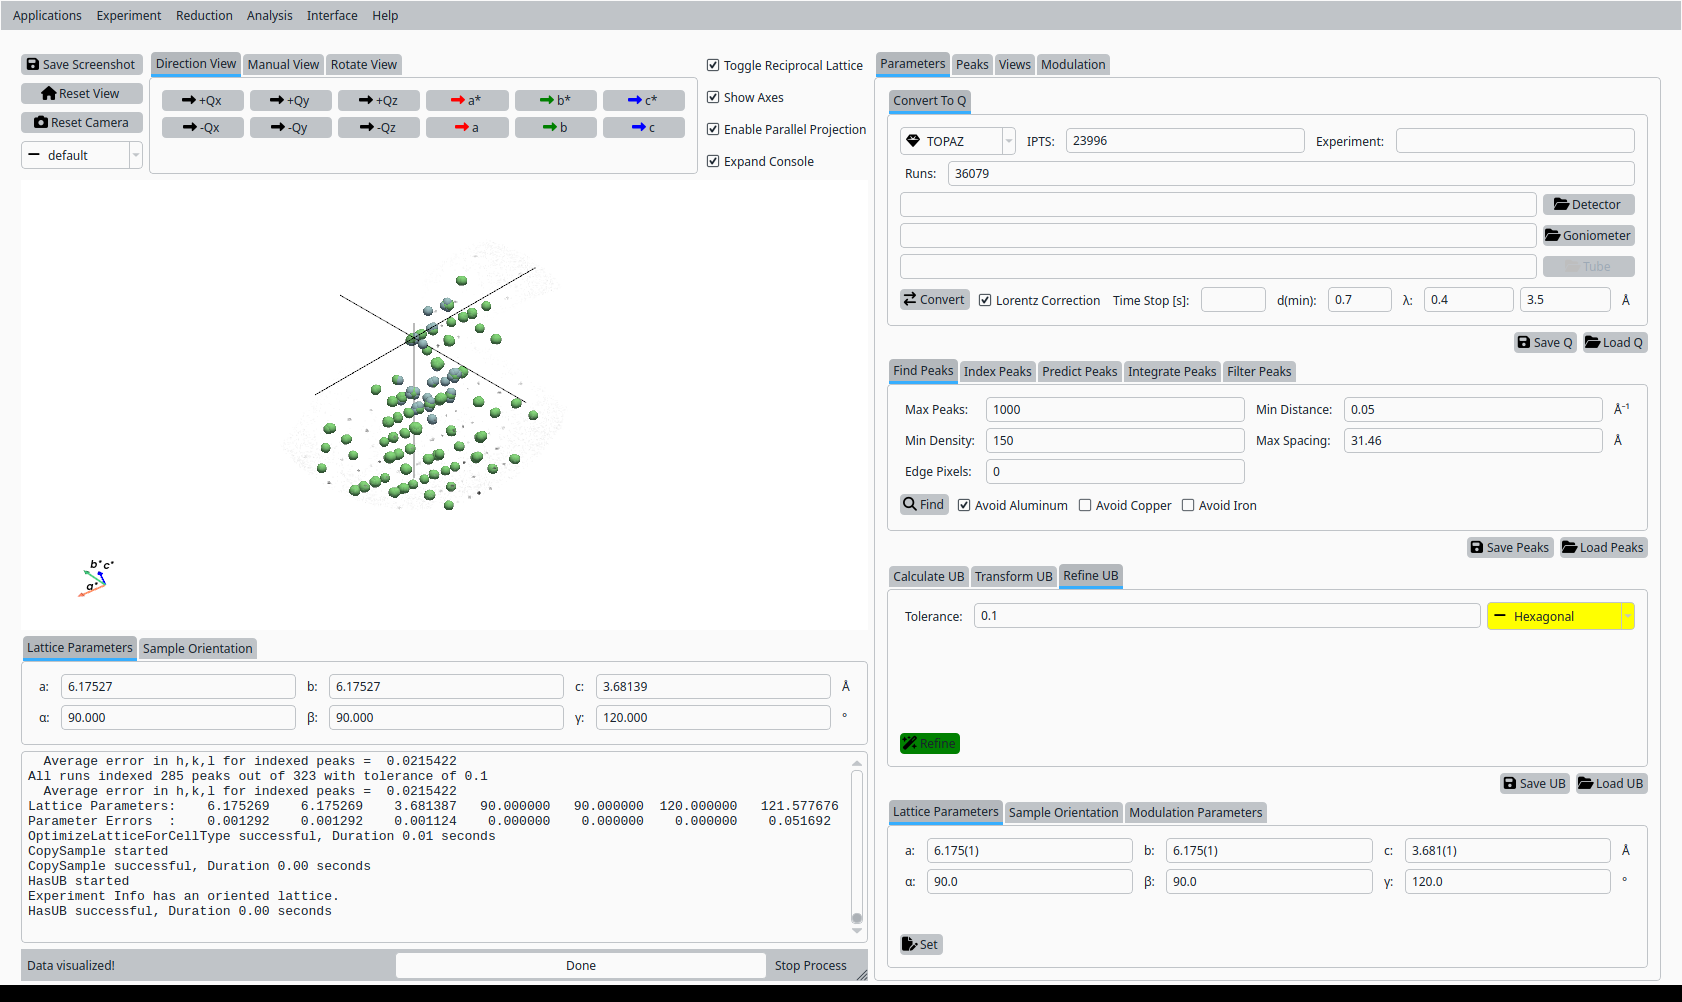The image size is (1682, 1002).
Task: Enable the Avoid Copper option
Action: coord(1085,506)
